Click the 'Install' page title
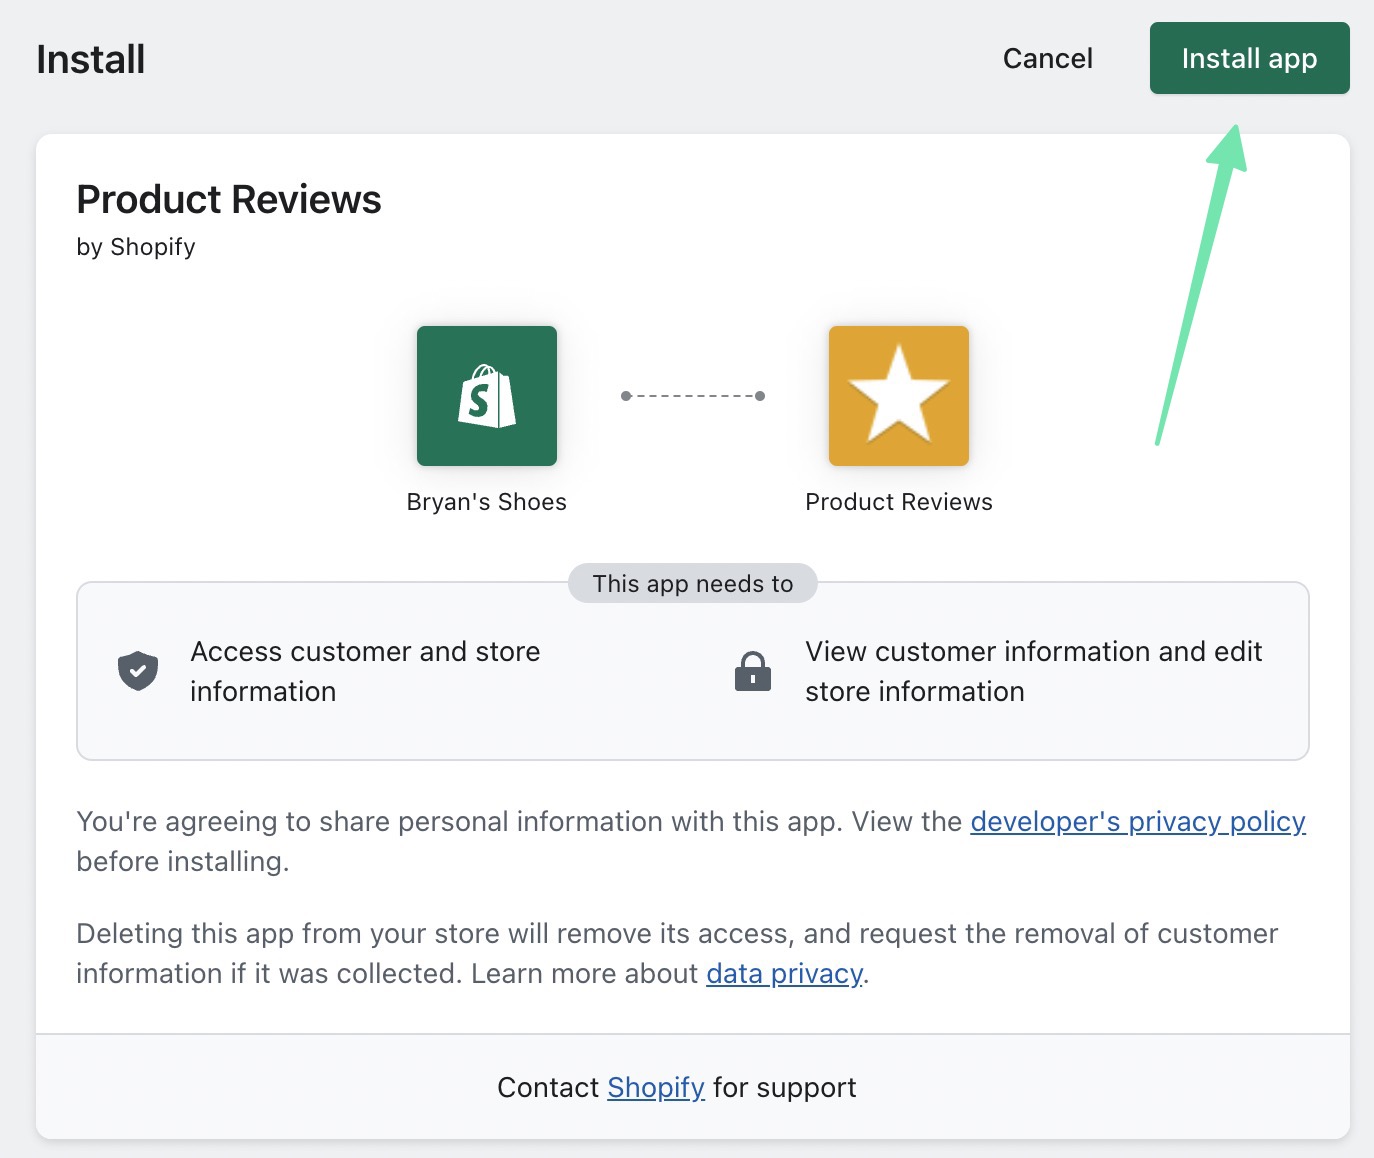Viewport: 1374px width, 1158px height. tap(91, 59)
